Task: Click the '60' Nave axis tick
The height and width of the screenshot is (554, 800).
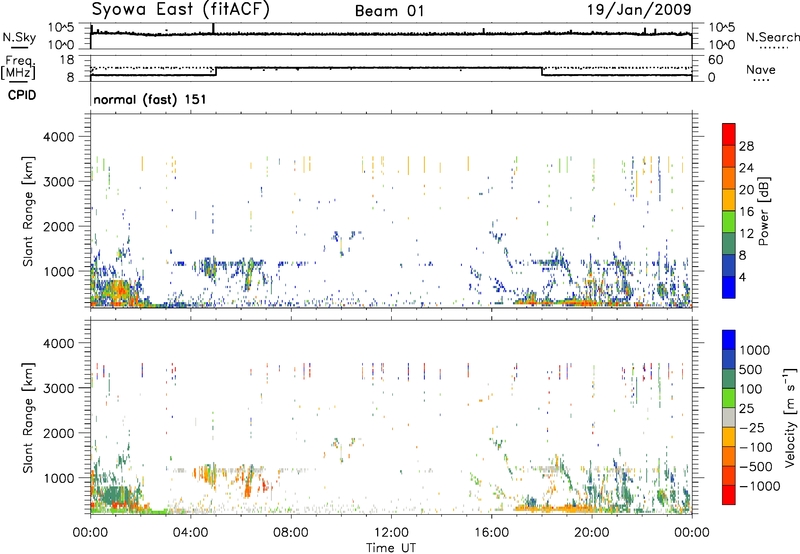Action: click(x=715, y=60)
